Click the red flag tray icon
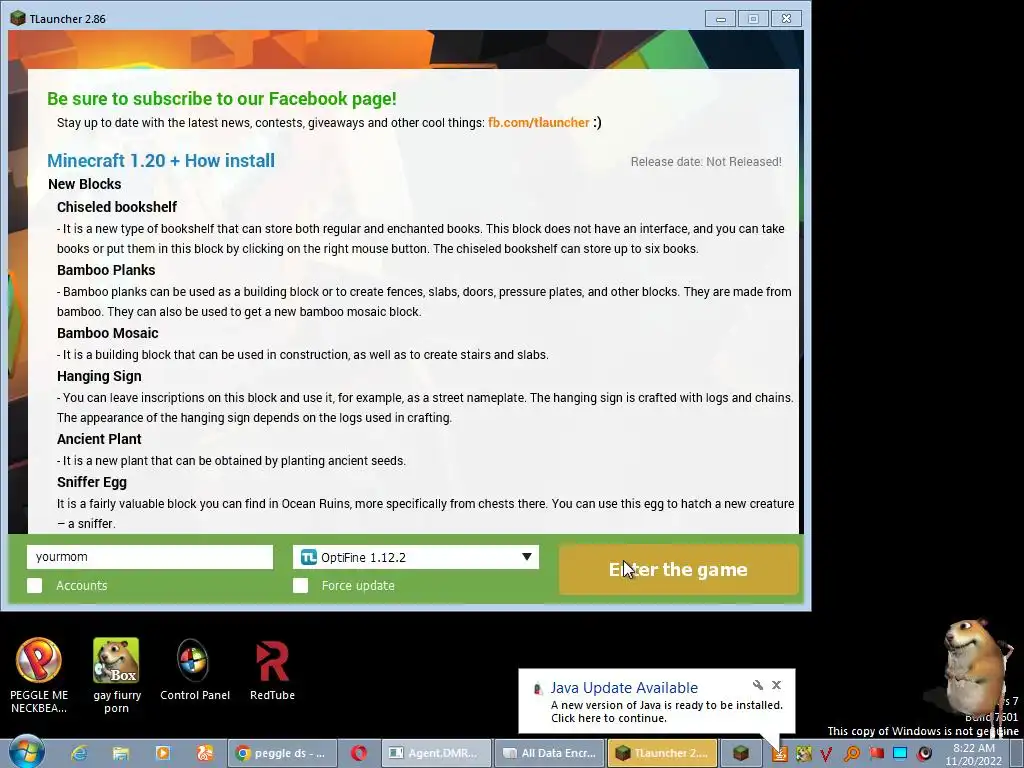This screenshot has height=768, width=1024. tap(876, 754)
